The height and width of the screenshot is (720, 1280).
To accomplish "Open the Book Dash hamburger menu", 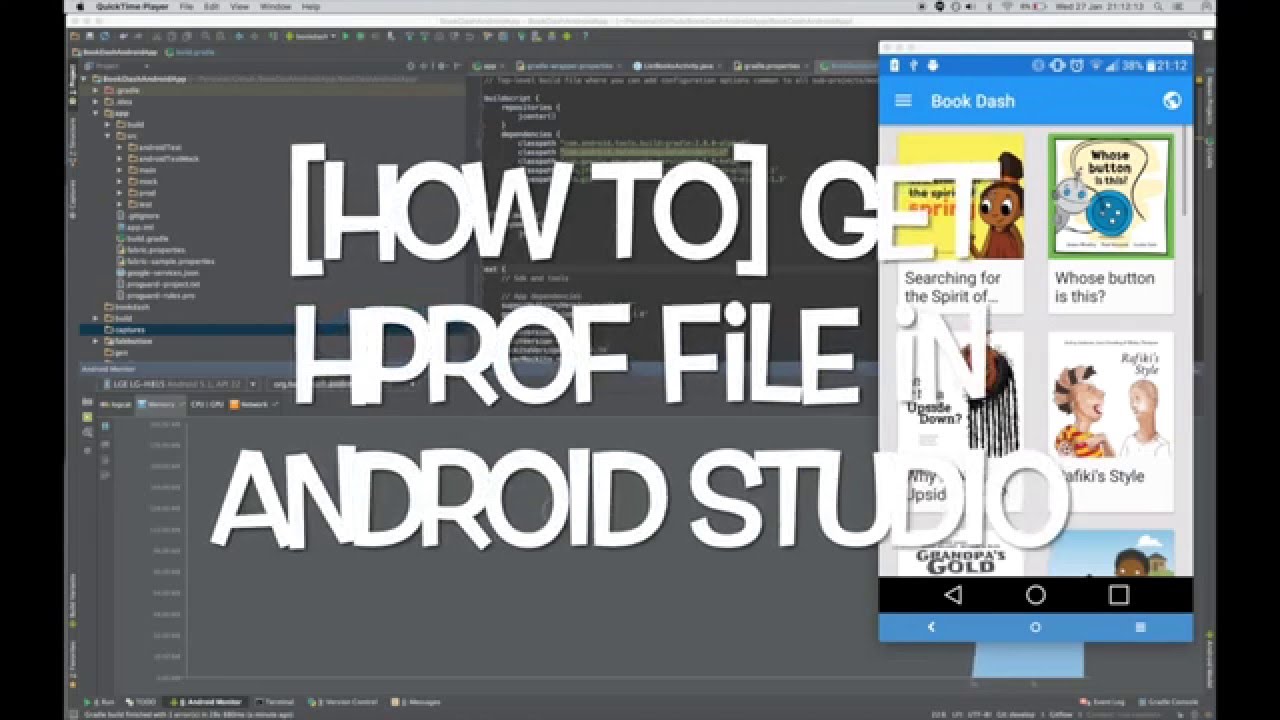I will point(903,101).
